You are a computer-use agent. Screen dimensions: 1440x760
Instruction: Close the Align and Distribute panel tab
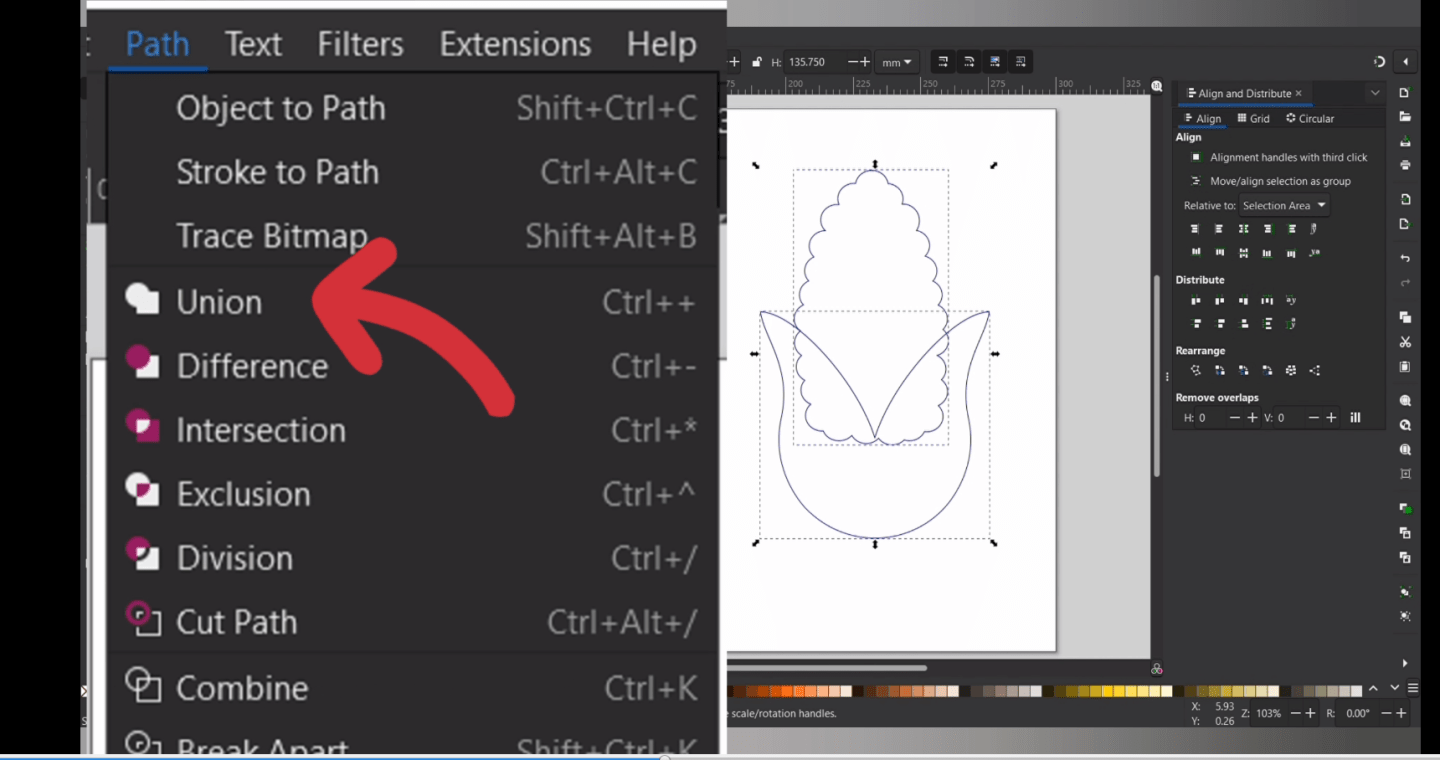(1299, 93)
